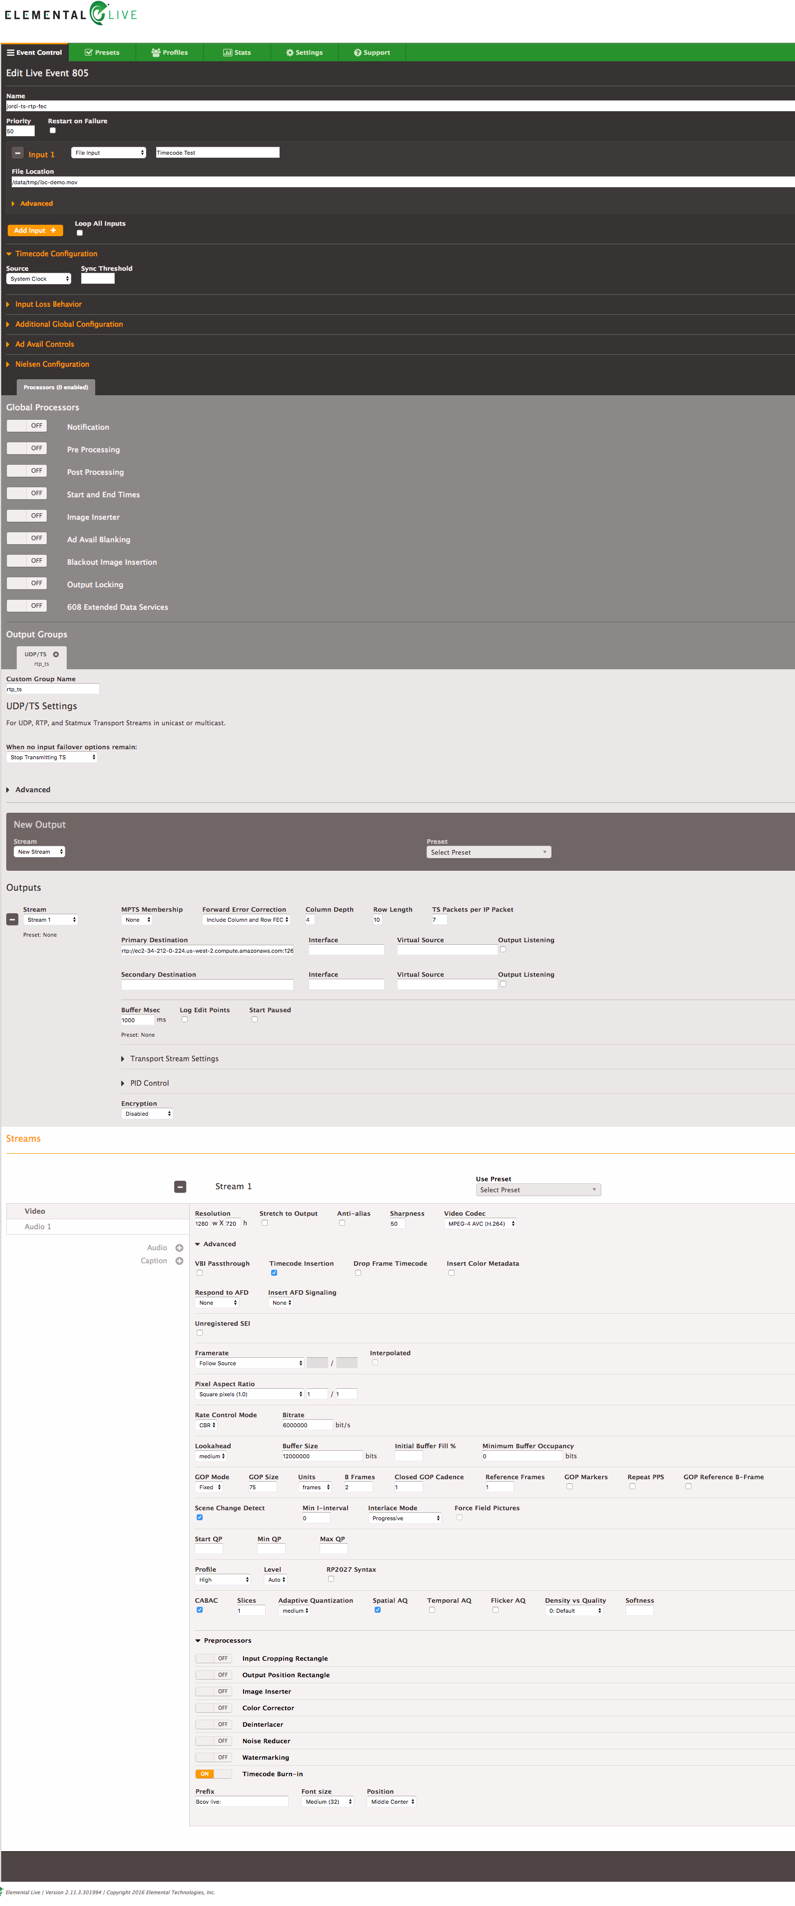Toggle Stretch to Output checkbox
Image resolution: width=795 pixels, height=1906 pixels.
264,1222
